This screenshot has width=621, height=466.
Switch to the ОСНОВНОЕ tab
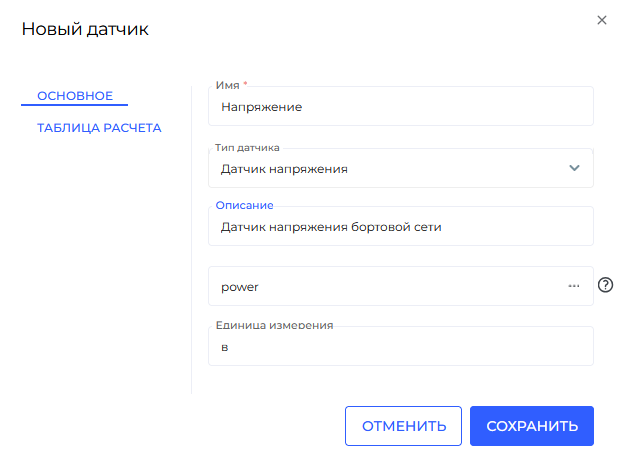point(74,96)
